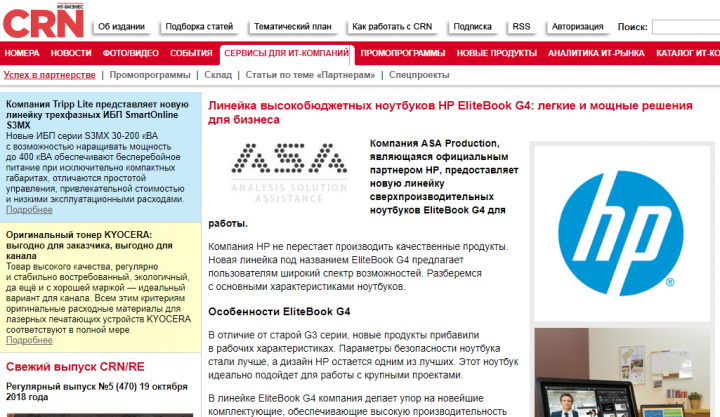
Task: Click the CRN logo
Action: [44, 21]
